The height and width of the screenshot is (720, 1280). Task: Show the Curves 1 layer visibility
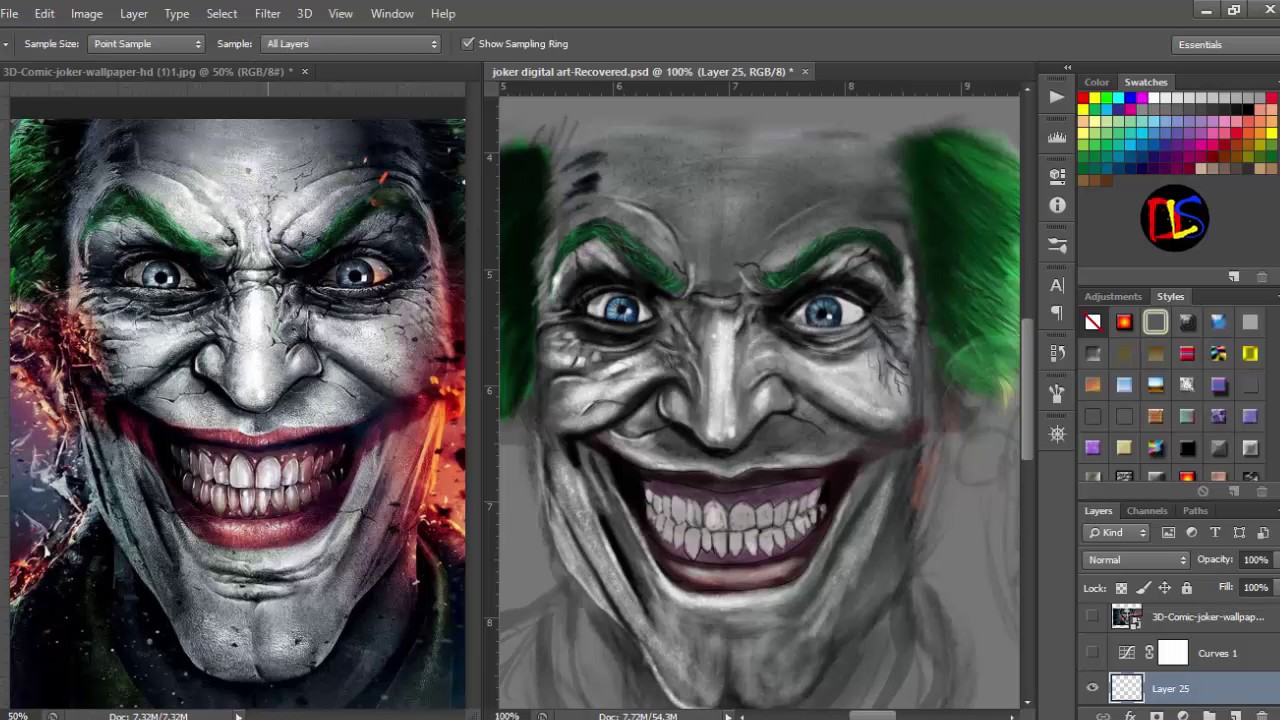pyautogui.click(x=1092, y=653)
